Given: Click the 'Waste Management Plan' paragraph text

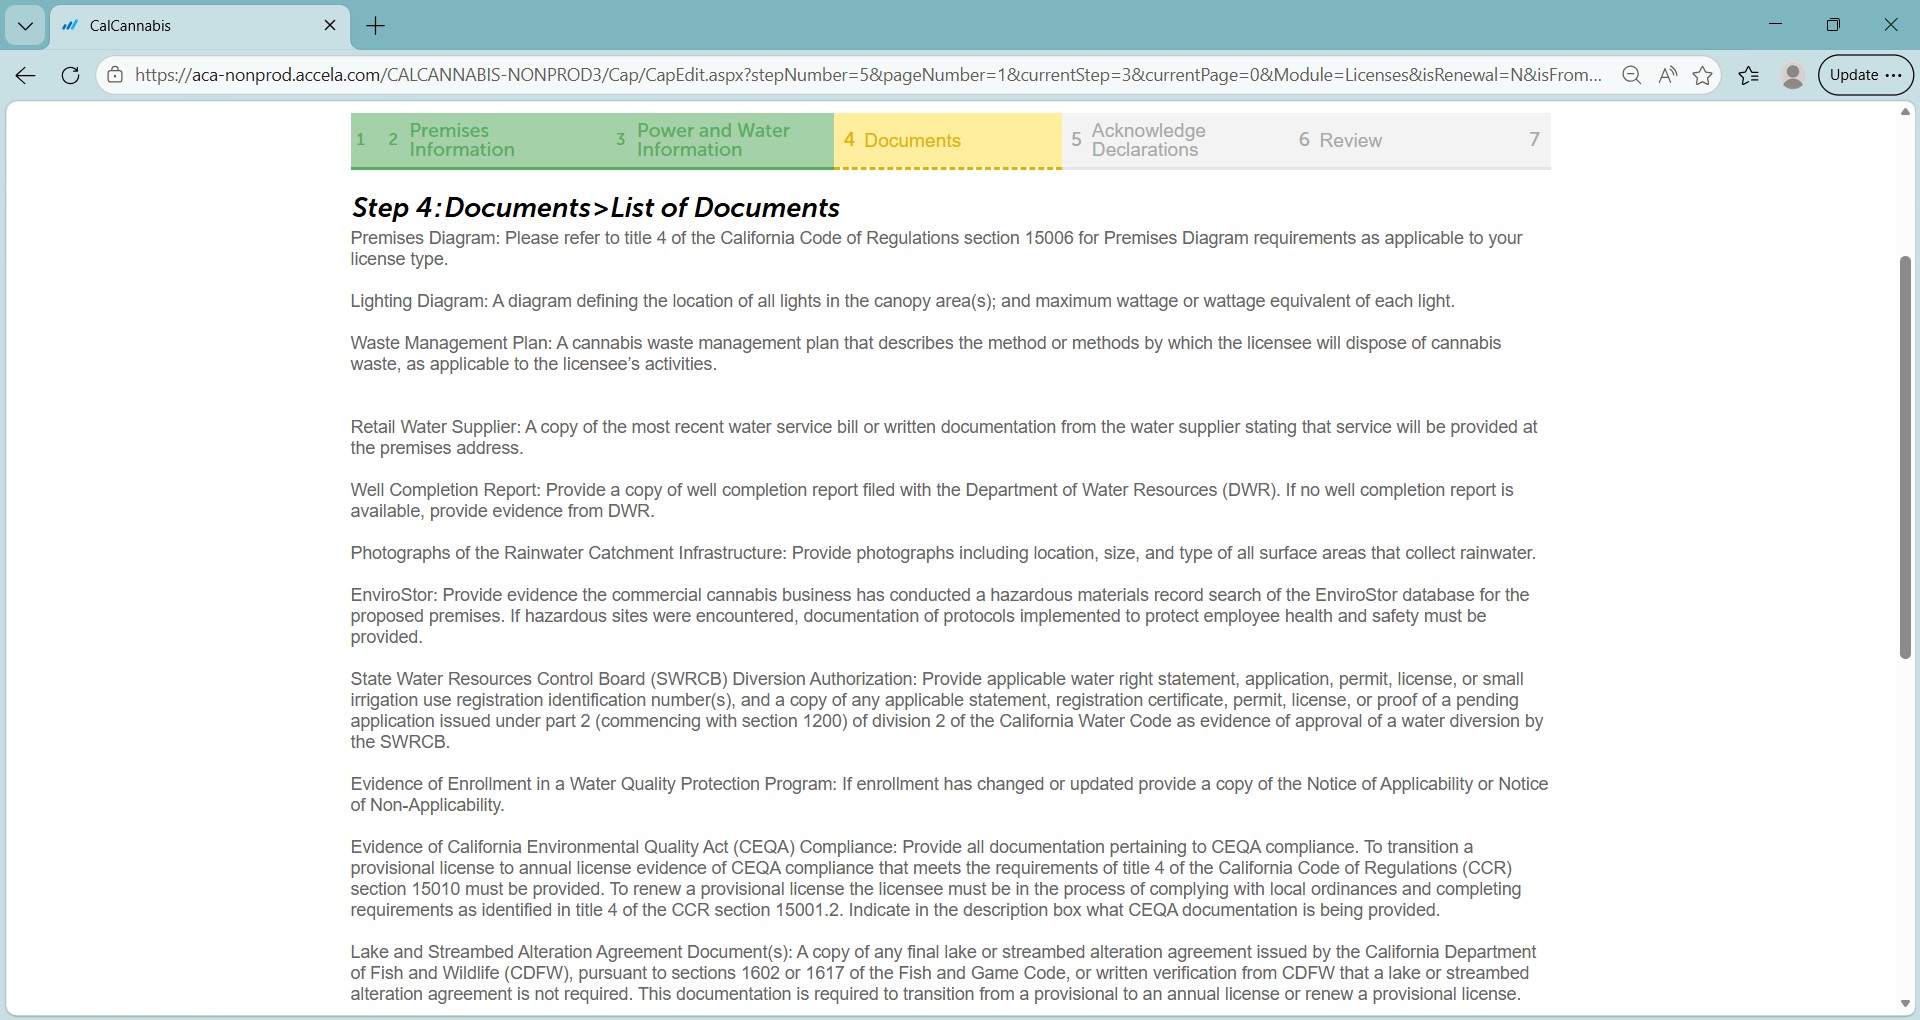Looking at the screenshot, I should (925, 353).
